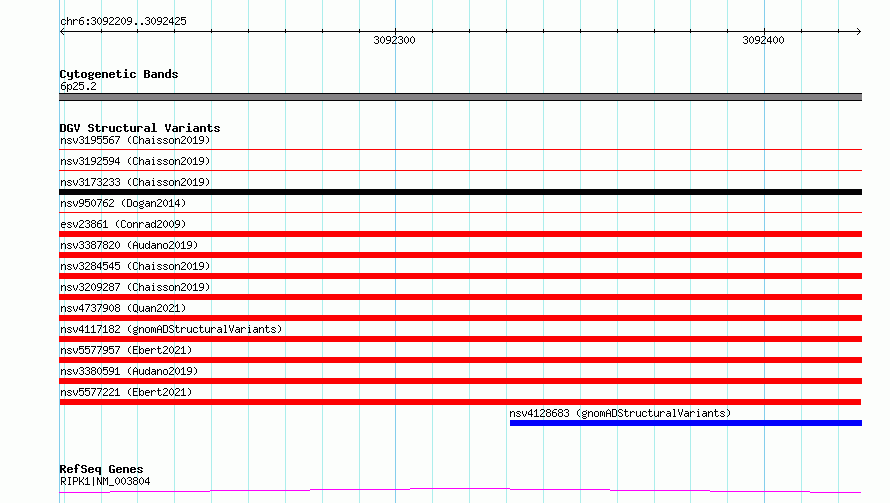
Task: Open variant nsv3195567 (Chaisson2019)
Action: tap(135, 140)
